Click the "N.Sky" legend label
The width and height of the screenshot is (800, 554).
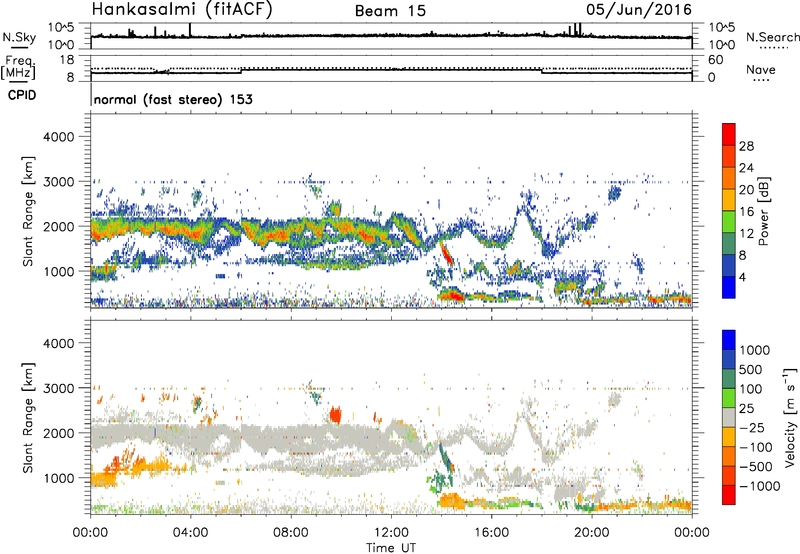click(19, 37)
